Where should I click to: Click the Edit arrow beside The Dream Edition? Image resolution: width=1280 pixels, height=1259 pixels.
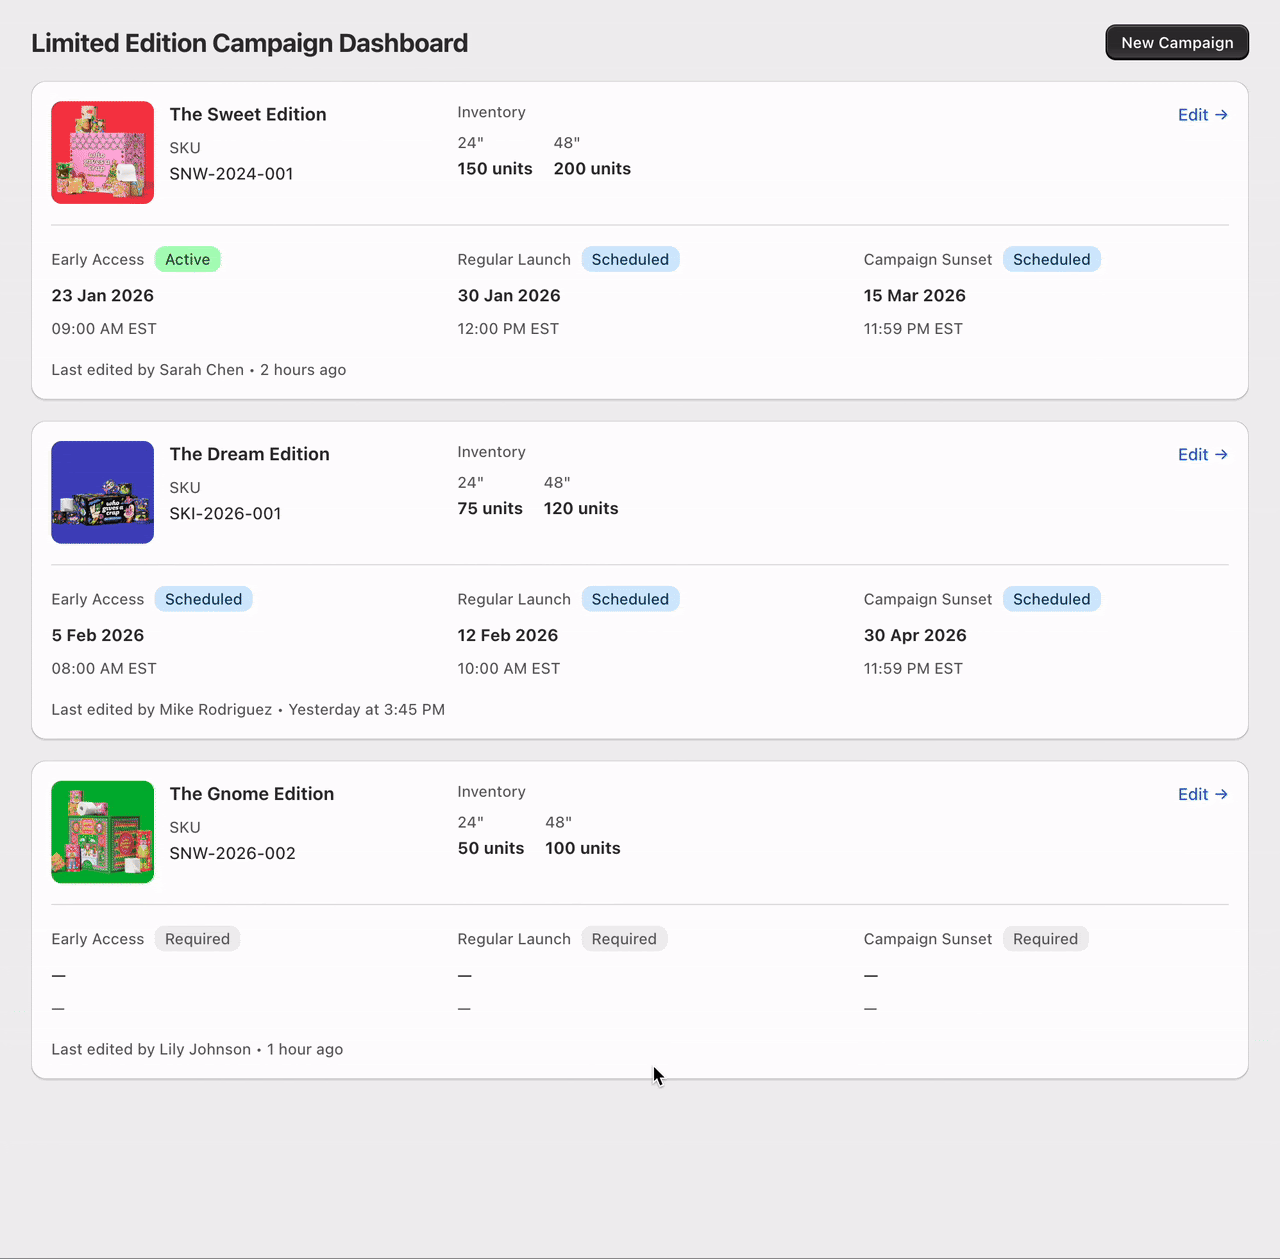[1221, 454]
